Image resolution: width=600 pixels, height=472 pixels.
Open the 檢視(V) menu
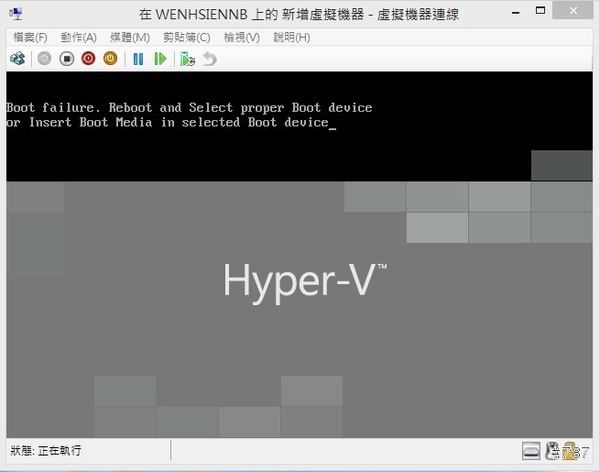(x=242, y=38)
